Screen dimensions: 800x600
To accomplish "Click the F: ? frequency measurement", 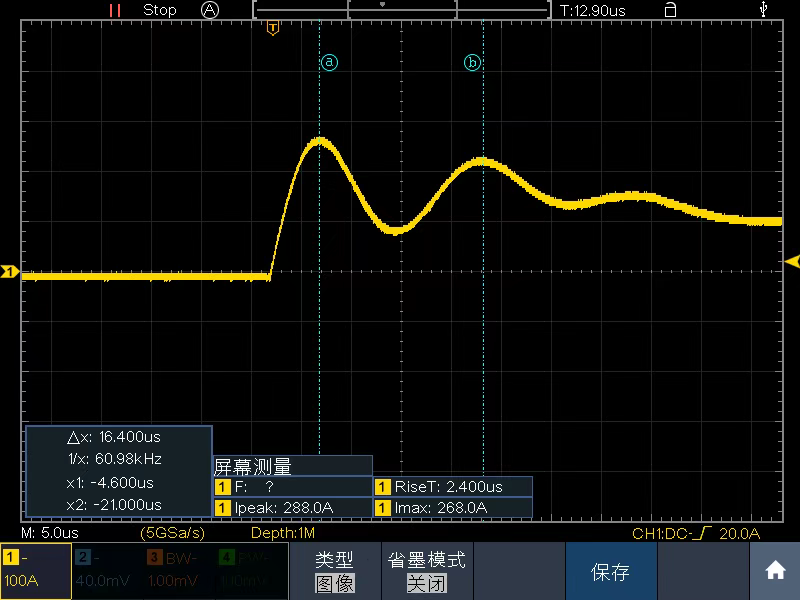I will coord(293,487).
